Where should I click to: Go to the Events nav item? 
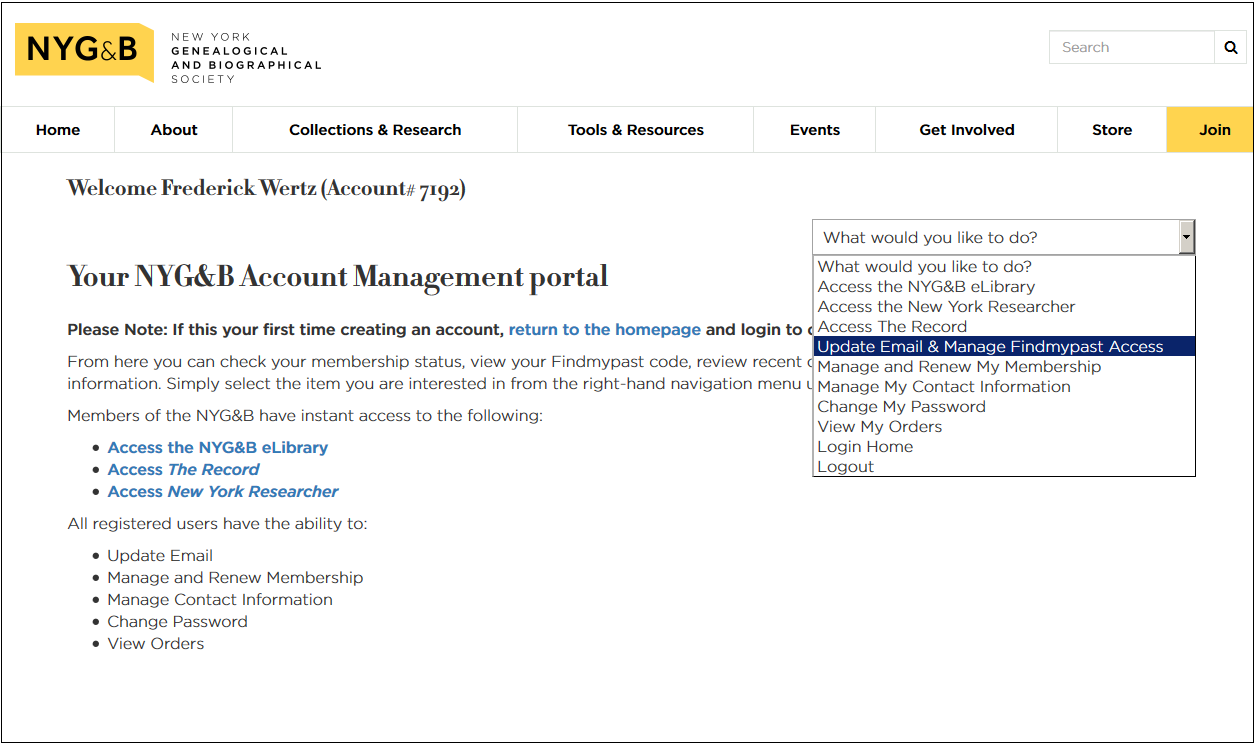point(814,130)
